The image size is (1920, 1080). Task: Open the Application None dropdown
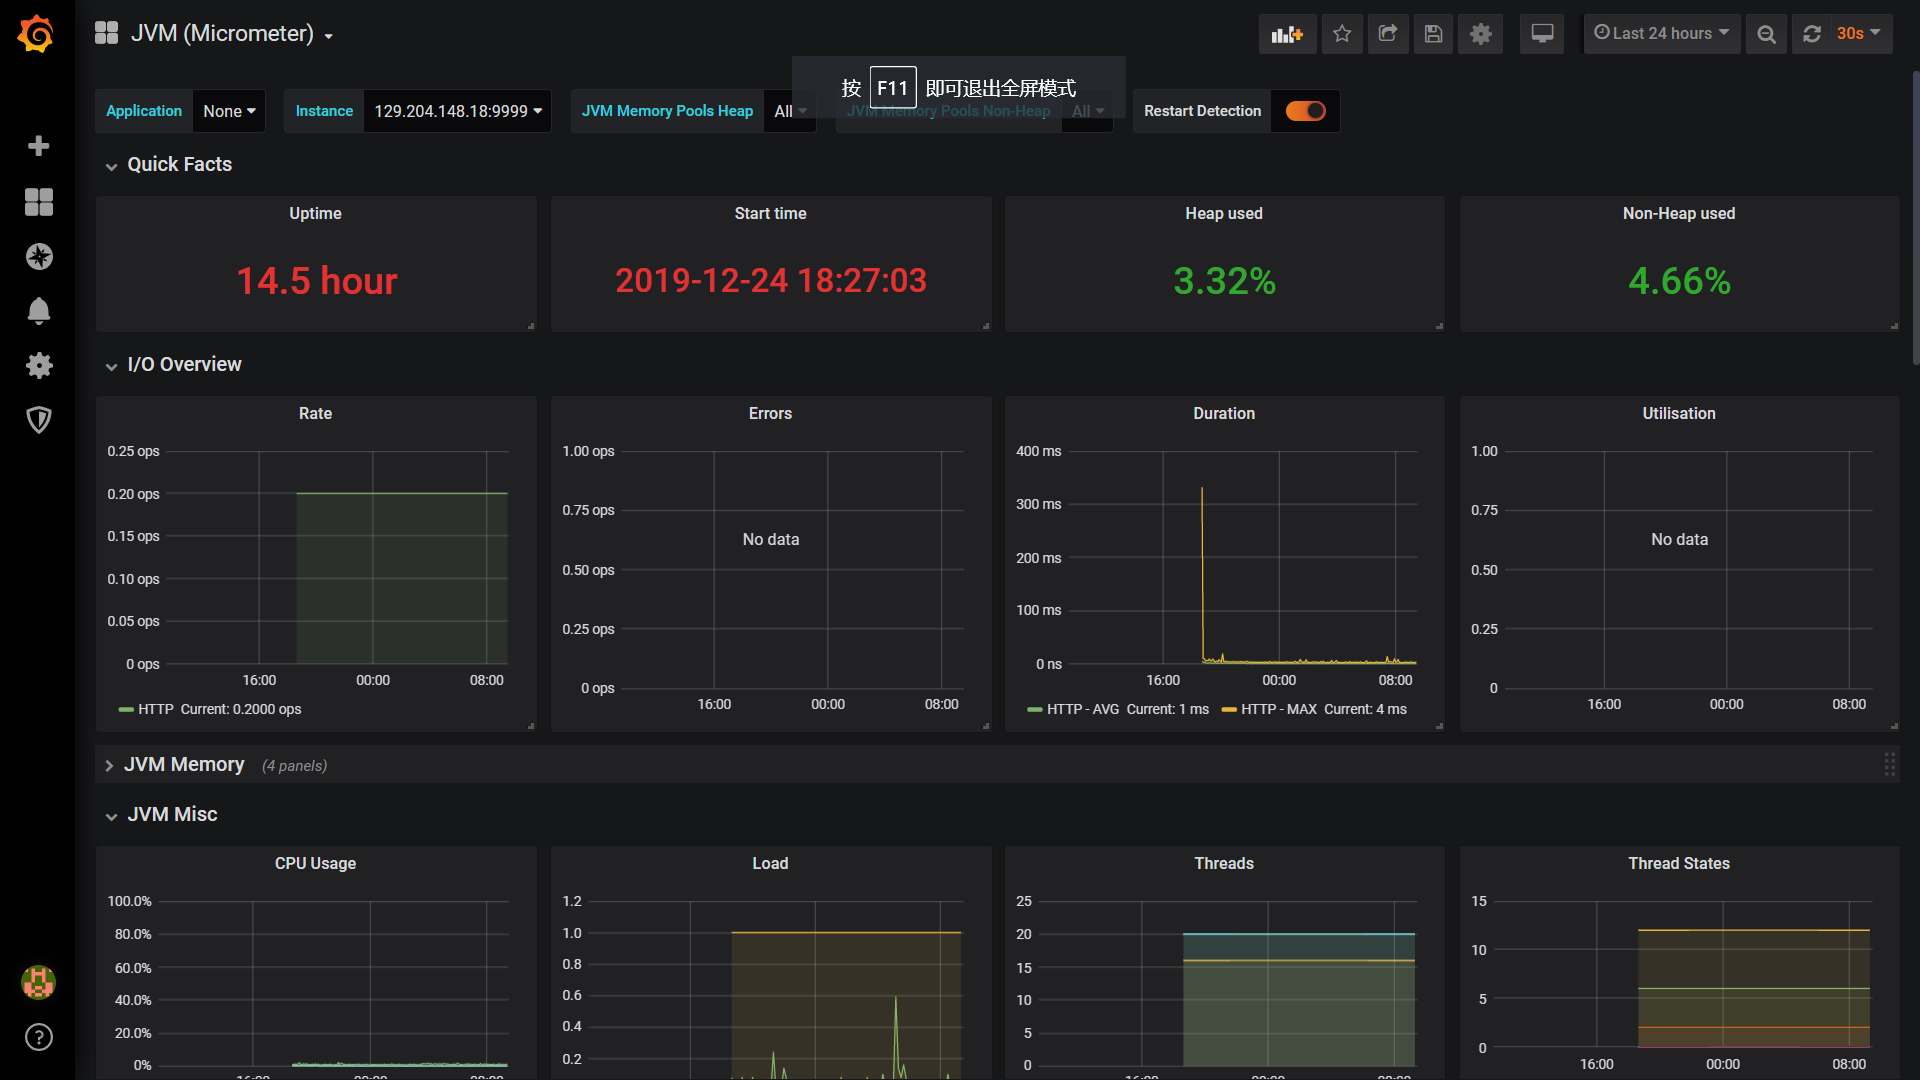[229, 111]
